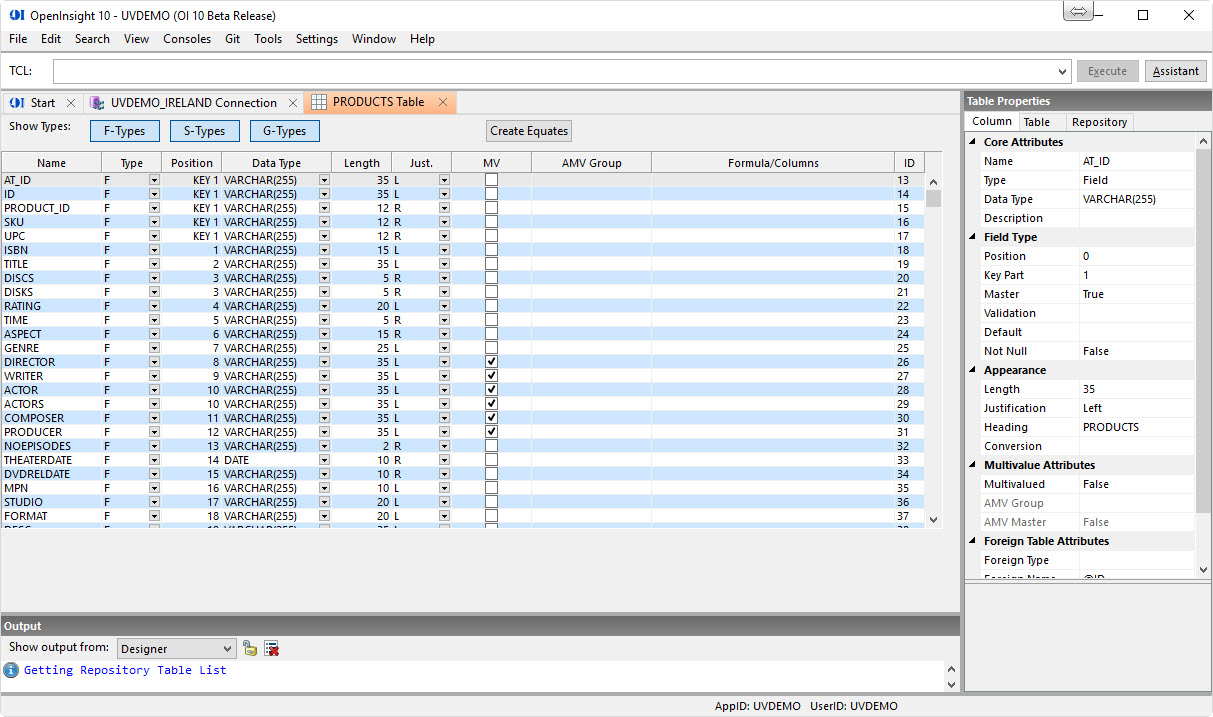Viewport: 1213px width, 717px height.
Task: Collapse the Appearance section
Action: click(973, 370)
